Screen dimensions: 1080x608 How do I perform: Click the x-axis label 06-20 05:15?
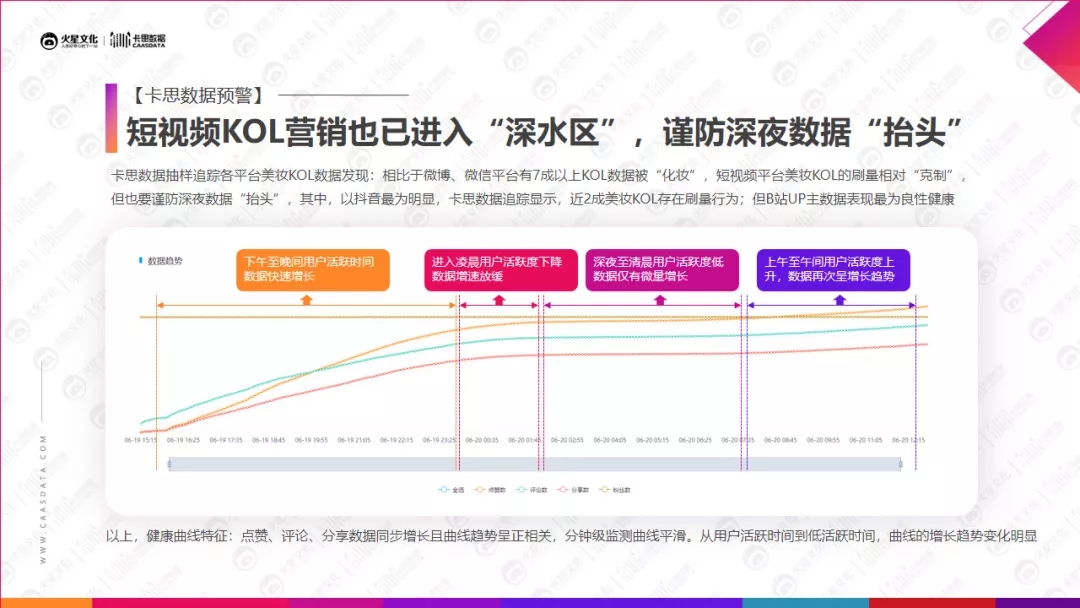click(653, 440)
